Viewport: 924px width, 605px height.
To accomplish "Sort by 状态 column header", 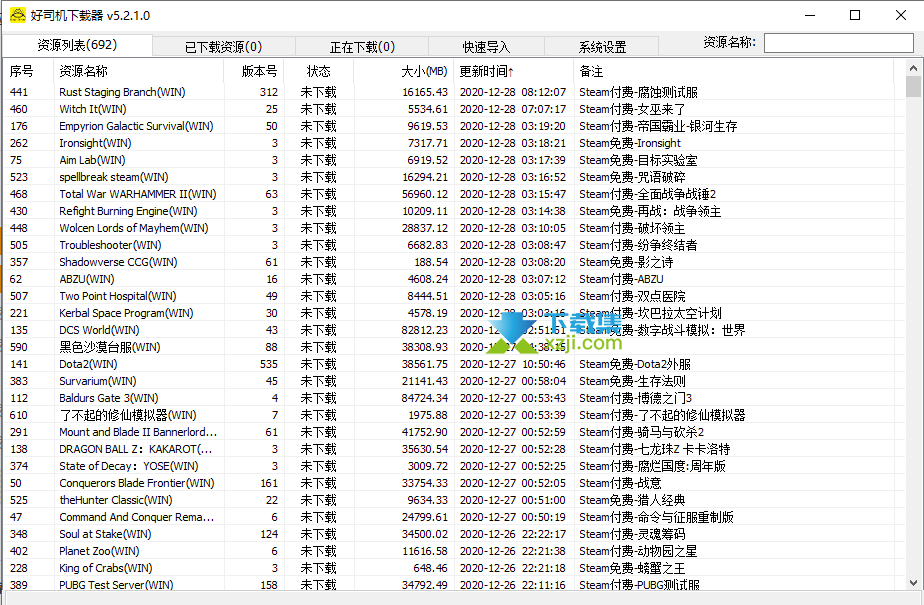I will tap(318, 71).
